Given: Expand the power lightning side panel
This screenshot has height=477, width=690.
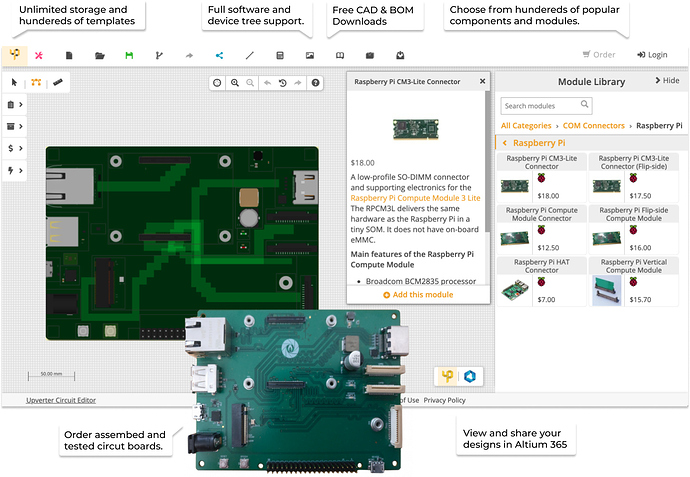Looking at the screenshot, I should [15, 170].
